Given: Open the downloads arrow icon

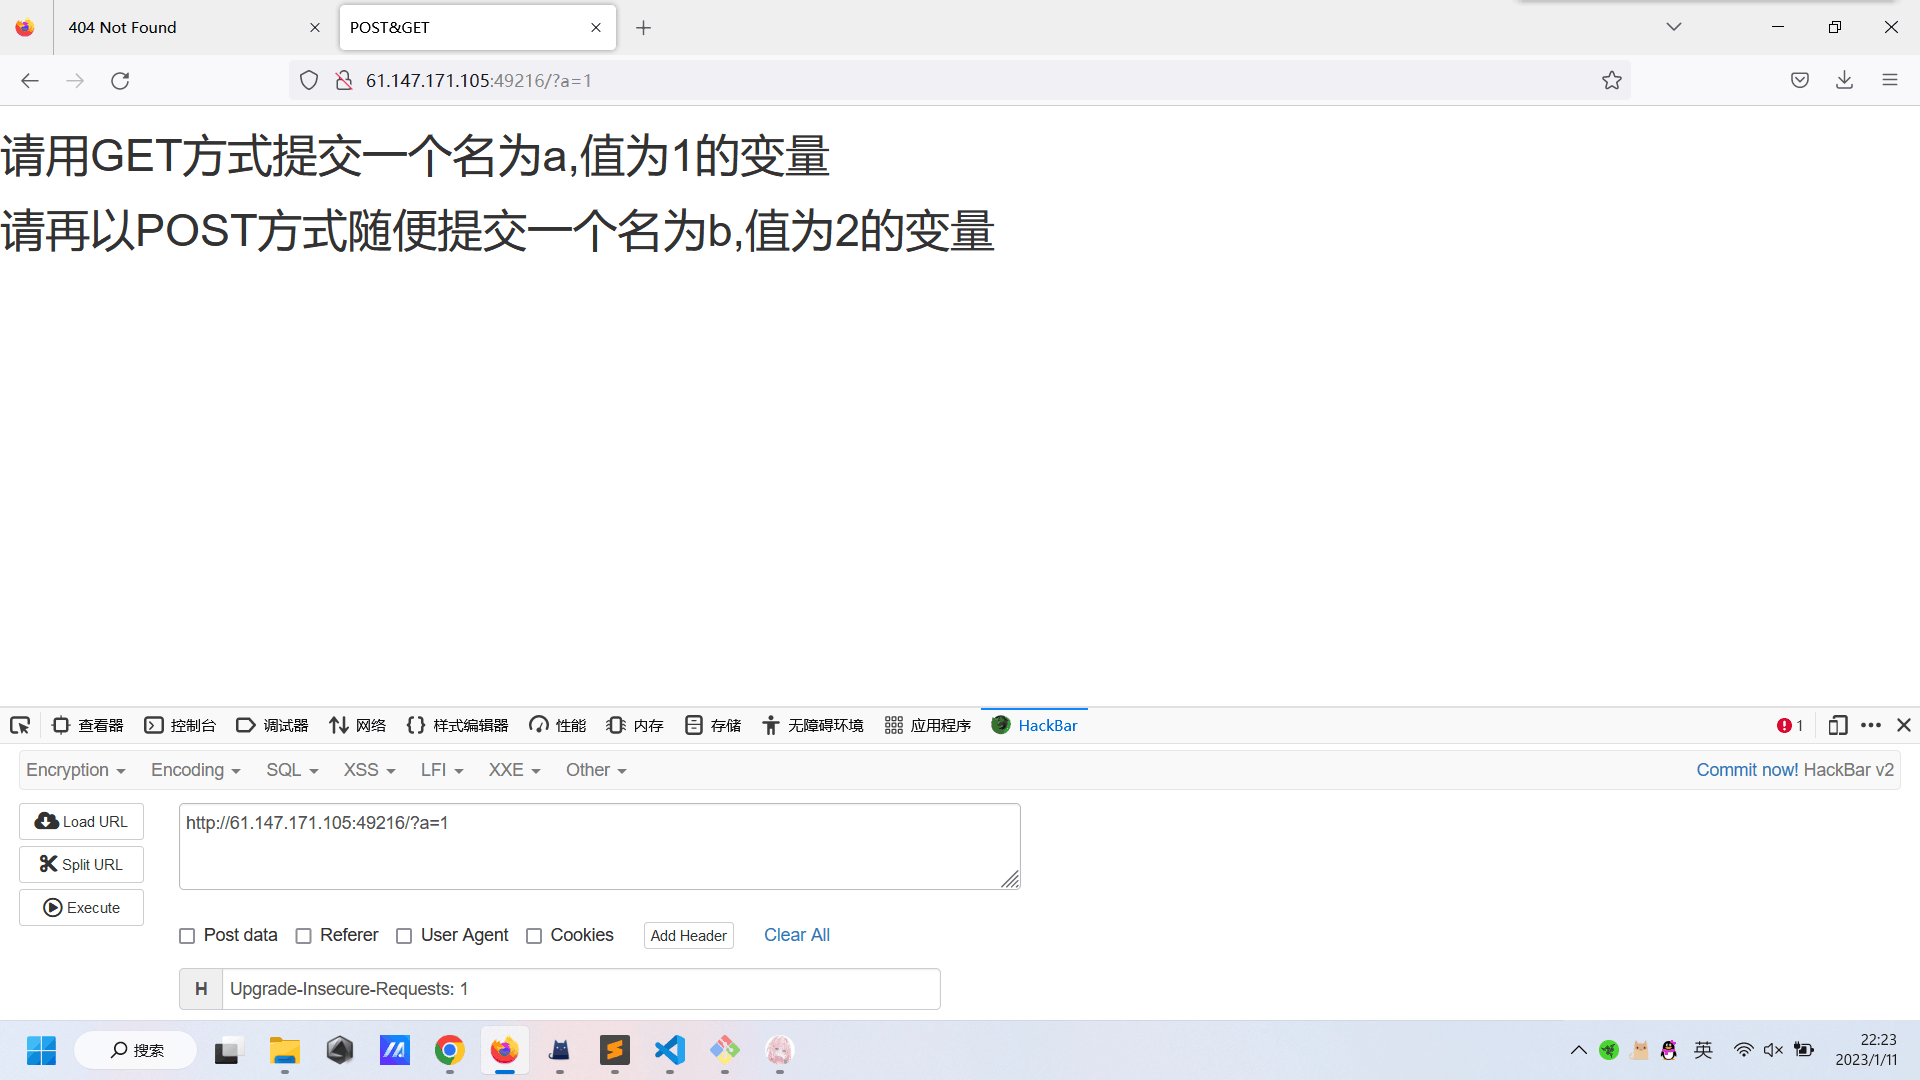Looking at the screenshot, I should (1844, 81).
